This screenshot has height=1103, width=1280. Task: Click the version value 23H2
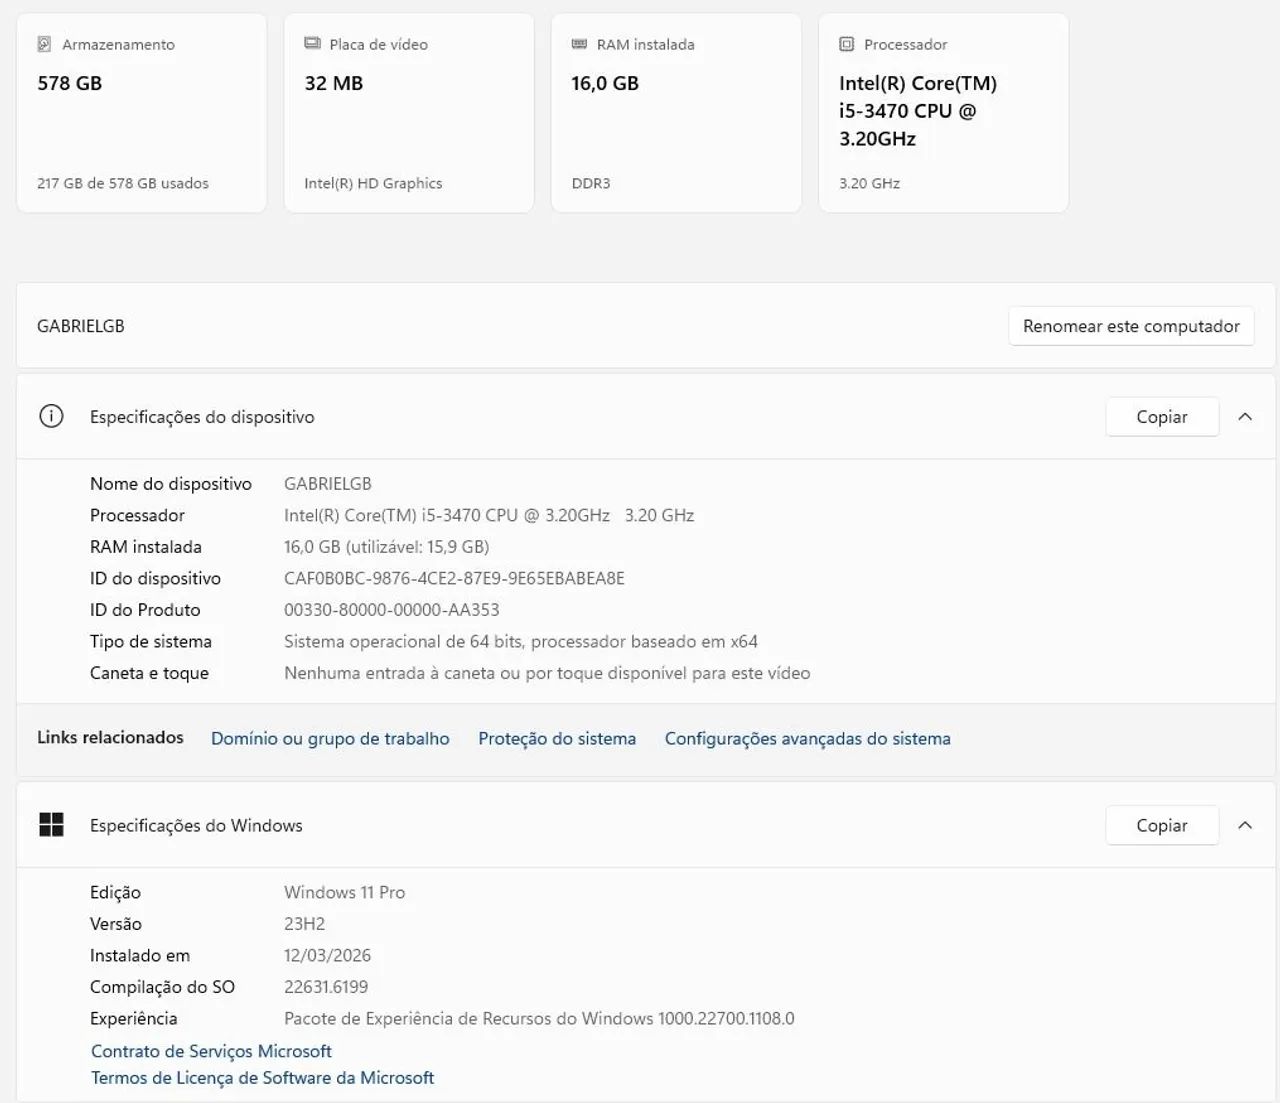tap(305, 924)
